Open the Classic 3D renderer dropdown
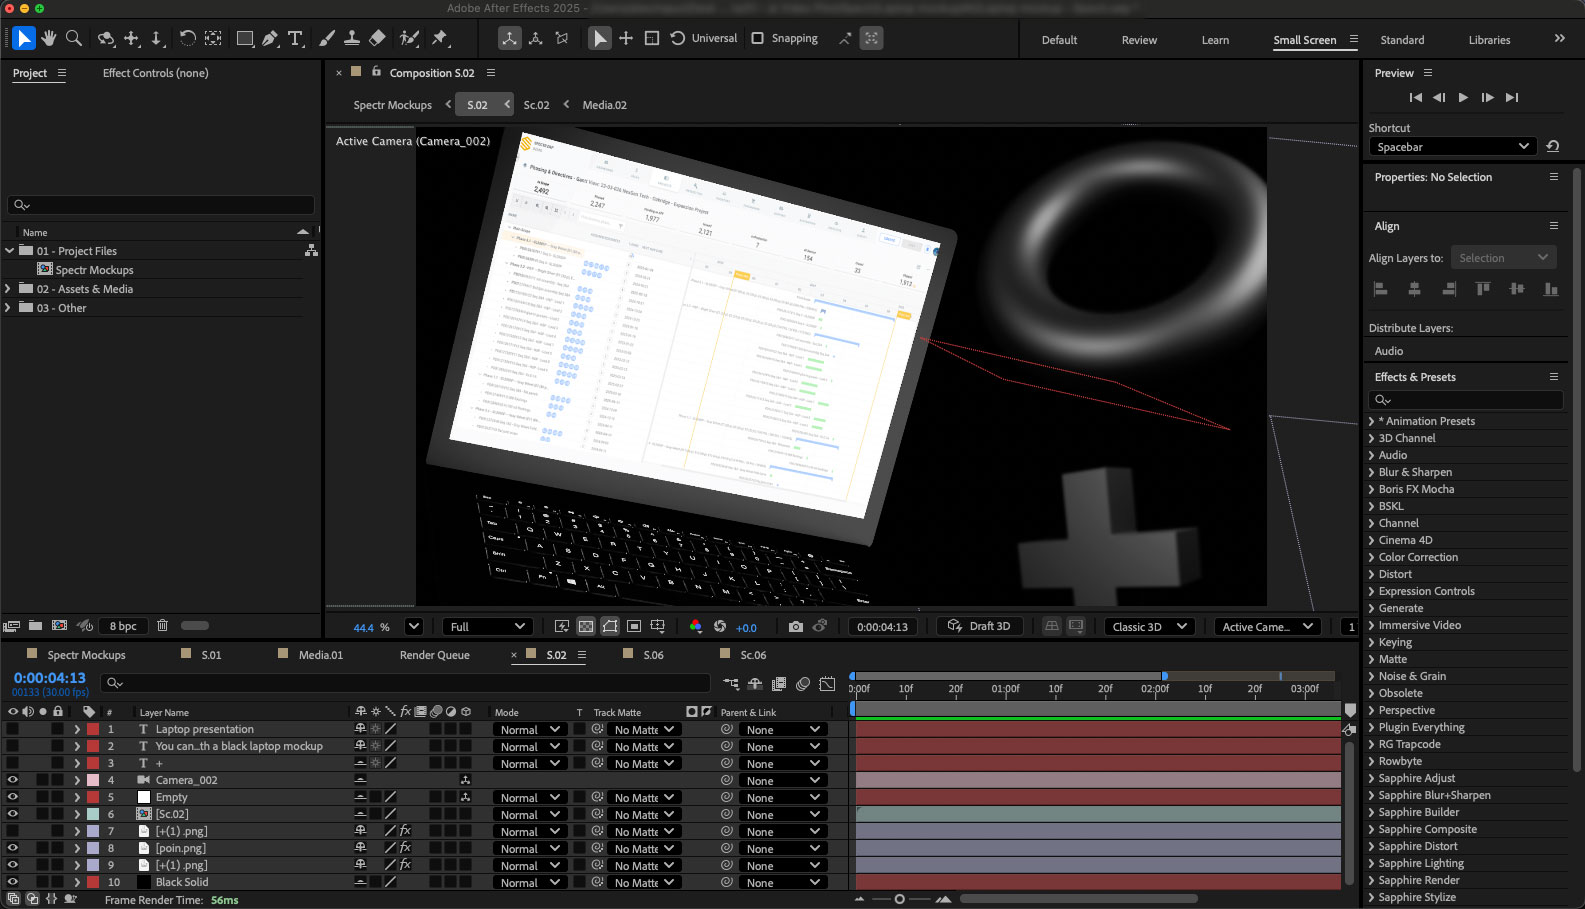The width and height of the screenshot is (1585, 909). pos(1150,627)
